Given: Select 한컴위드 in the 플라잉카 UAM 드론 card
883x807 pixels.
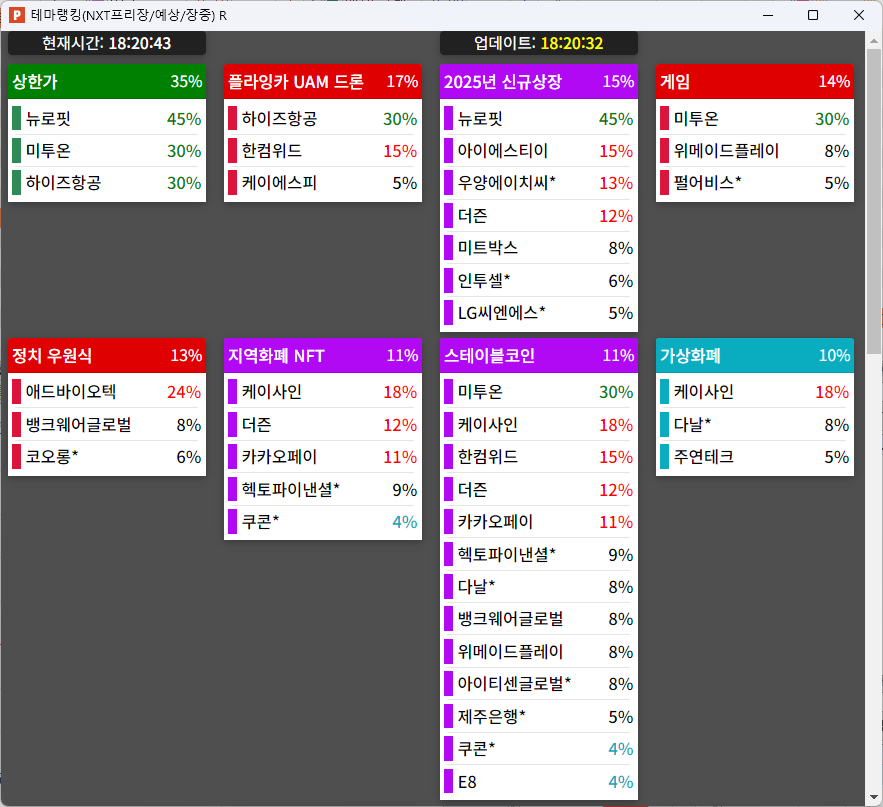Looking at the screenshot, I should click(x=323, y=150).
